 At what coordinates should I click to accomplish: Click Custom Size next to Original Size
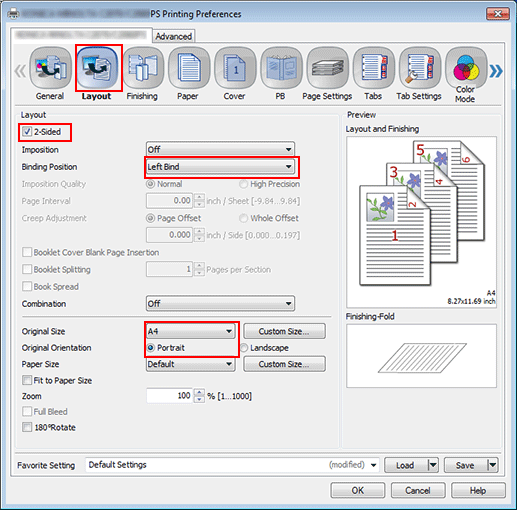[x=284, y=331]
